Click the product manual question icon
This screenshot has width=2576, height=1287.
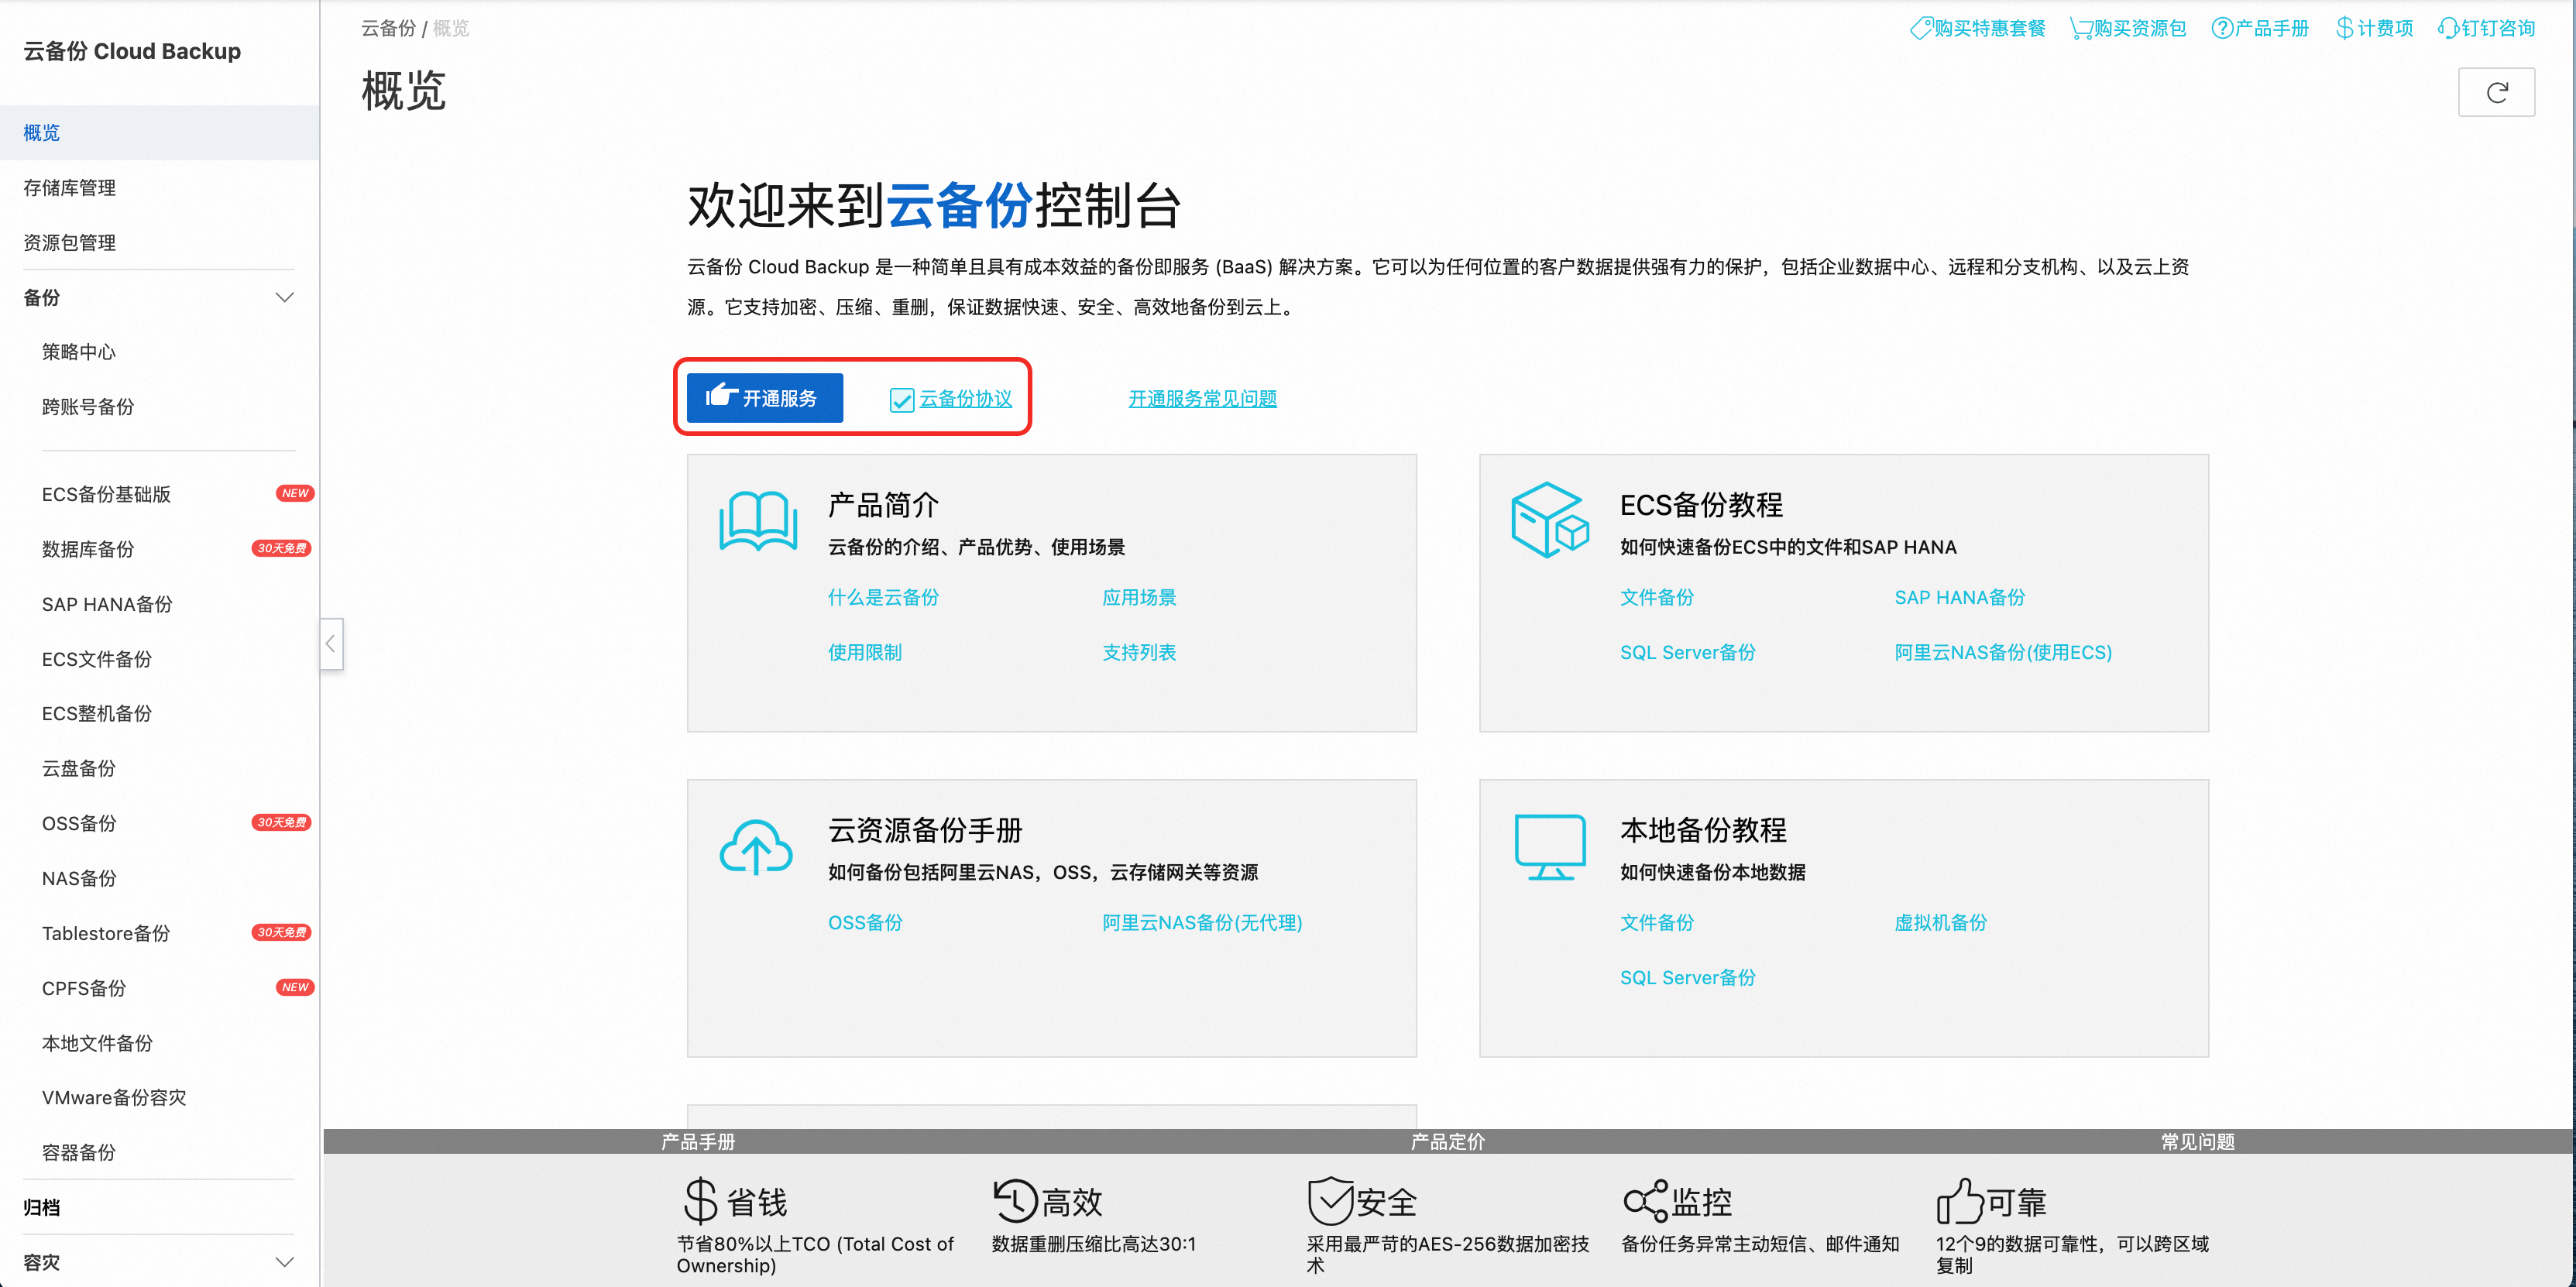(x=2221, y=28)
